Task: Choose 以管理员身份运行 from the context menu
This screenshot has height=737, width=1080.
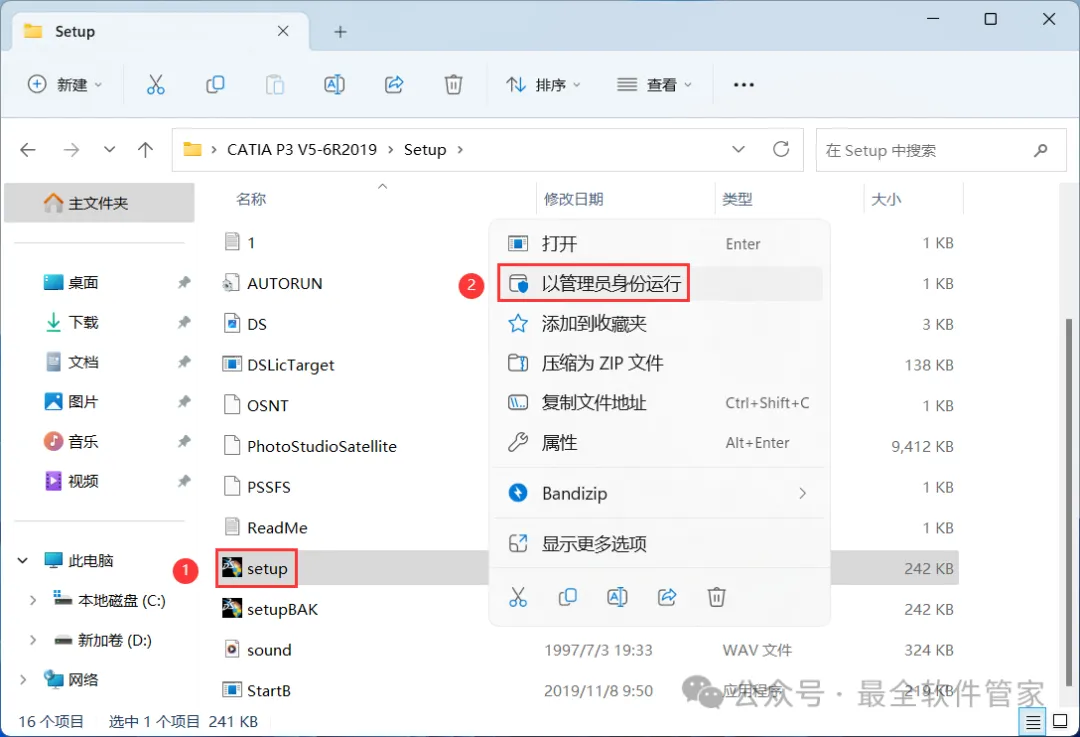Action: pos(660,284)
